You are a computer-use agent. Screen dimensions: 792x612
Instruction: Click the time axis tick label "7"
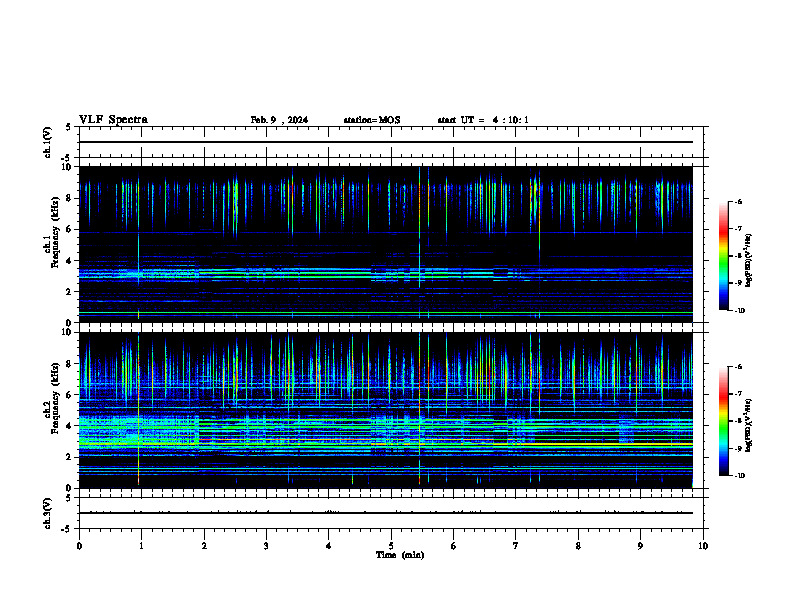pyautogui.click(x=516, y=546)
